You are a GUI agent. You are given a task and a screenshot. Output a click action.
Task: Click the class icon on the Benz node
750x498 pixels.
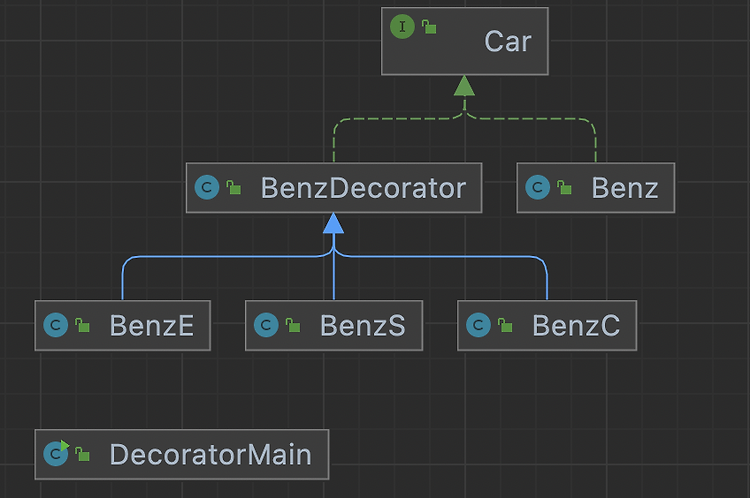pyautogui.click(x=538, y=187)
